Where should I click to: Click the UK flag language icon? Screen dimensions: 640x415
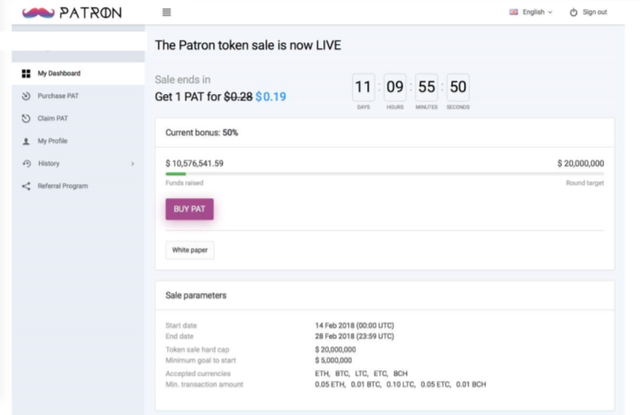(514, 12)
